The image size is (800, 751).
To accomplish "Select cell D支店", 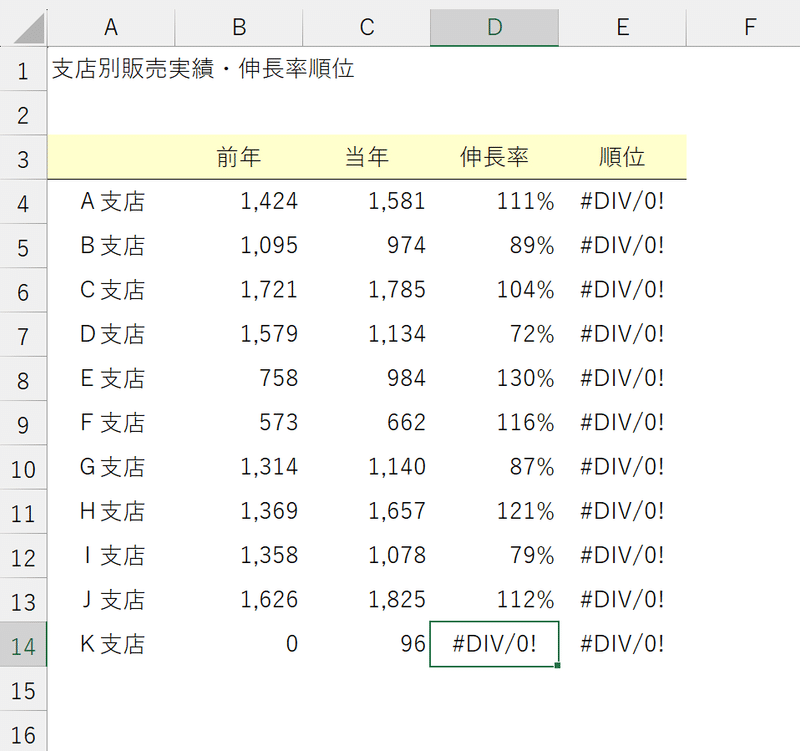I will tap(111, 334).
